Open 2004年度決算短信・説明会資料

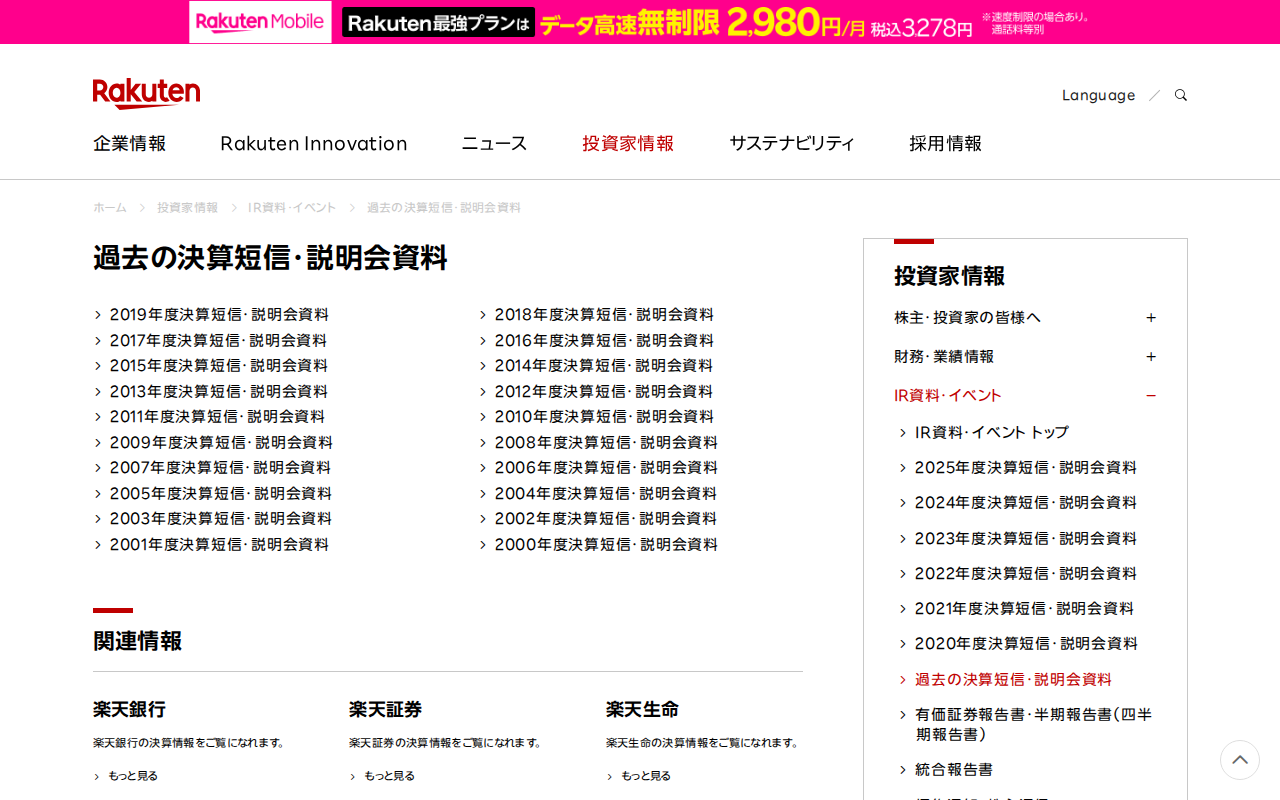coord(606,494)
